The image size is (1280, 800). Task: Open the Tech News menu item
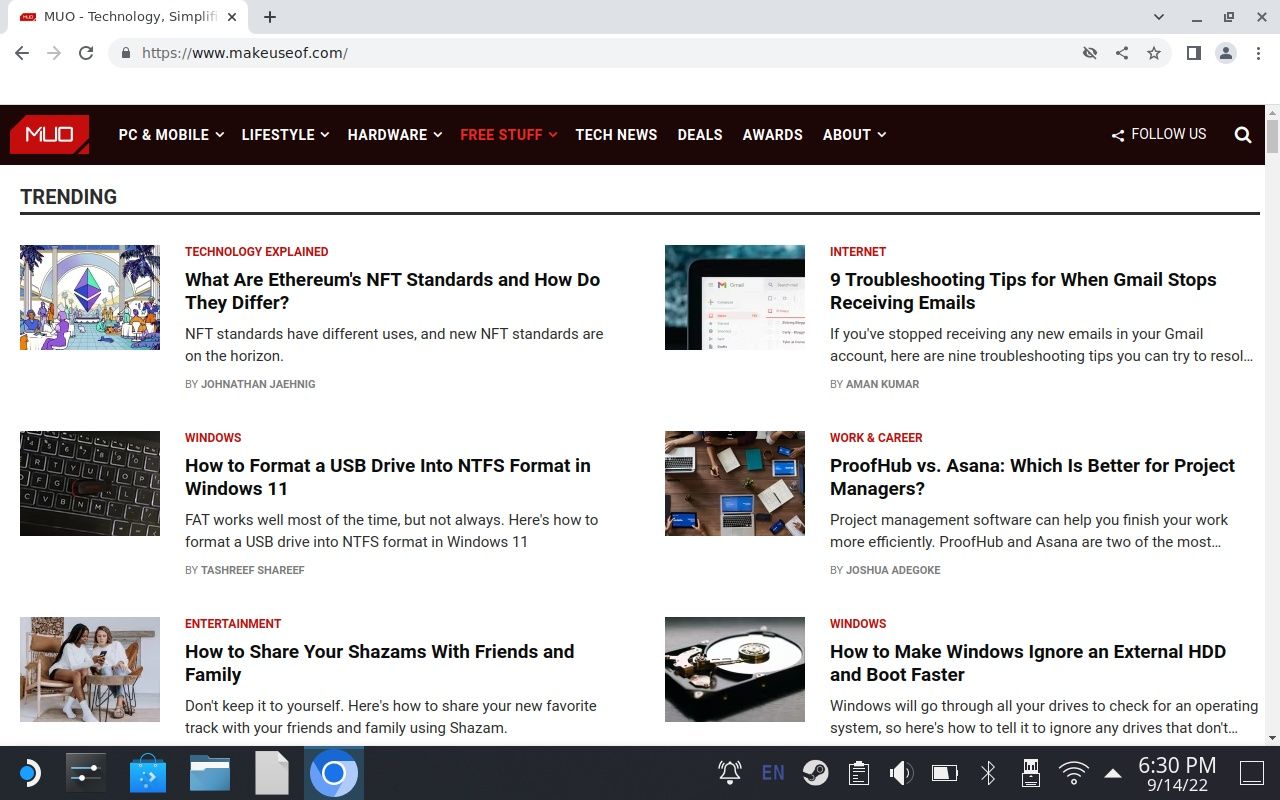616,134
